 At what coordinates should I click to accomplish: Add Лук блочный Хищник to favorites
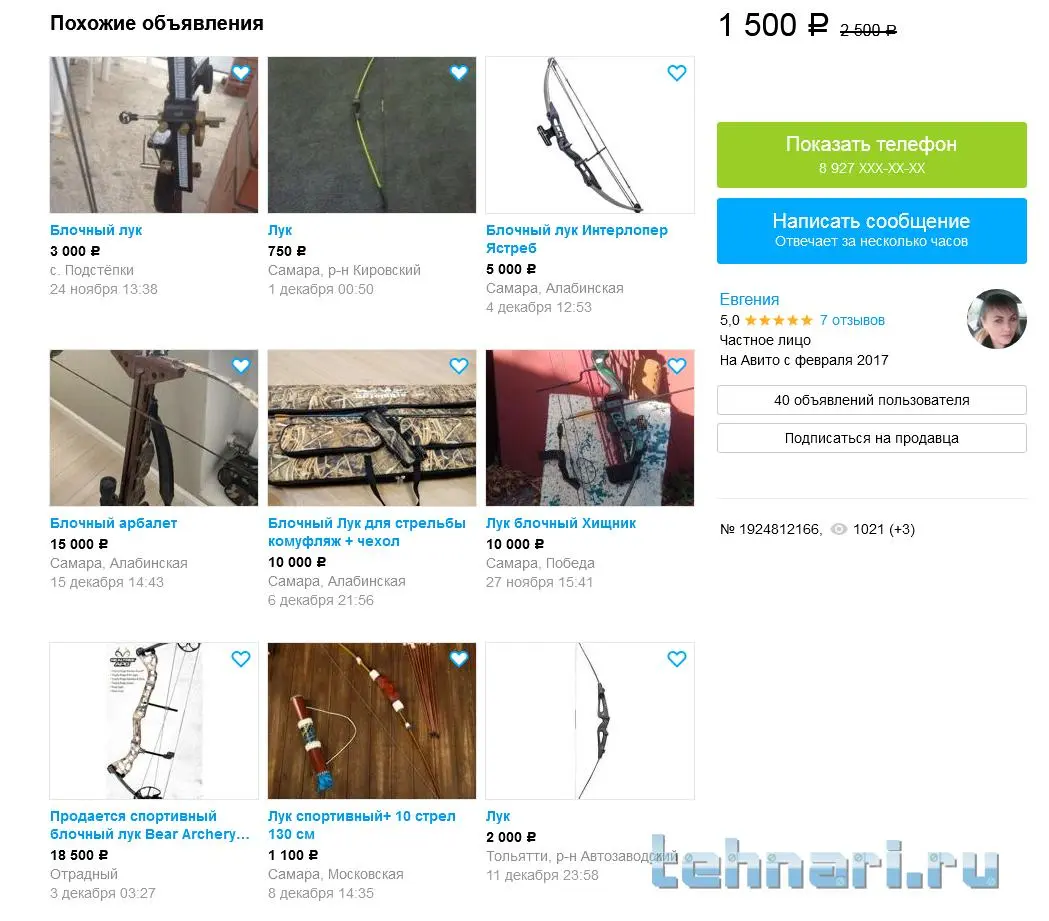[677, 365]
